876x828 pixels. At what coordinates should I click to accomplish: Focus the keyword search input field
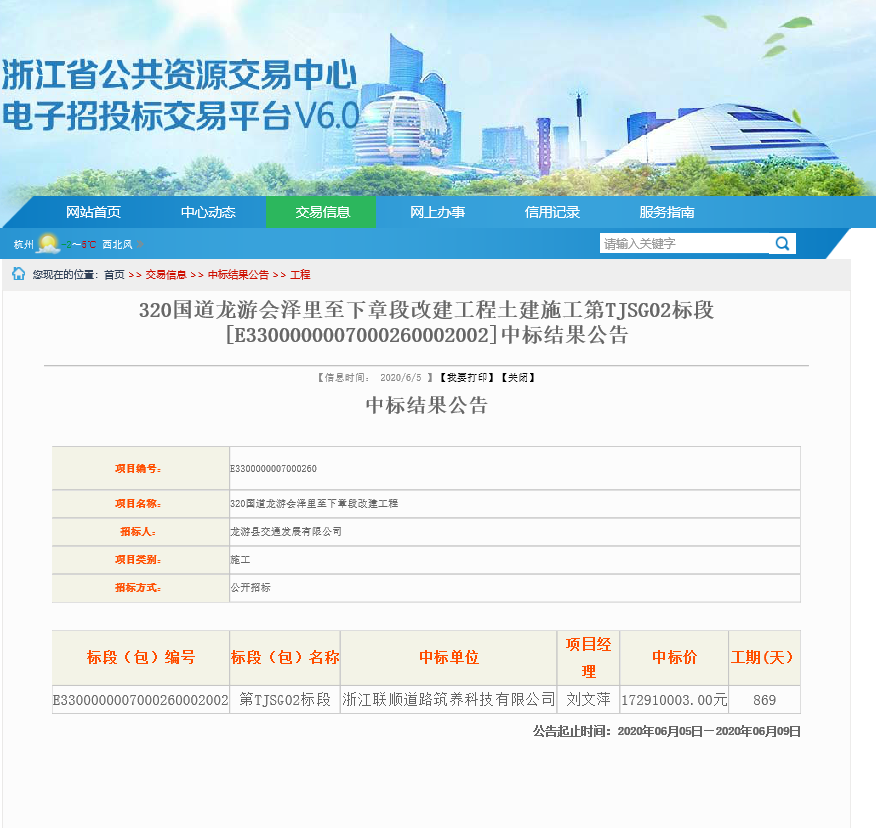tap(684, 243)
